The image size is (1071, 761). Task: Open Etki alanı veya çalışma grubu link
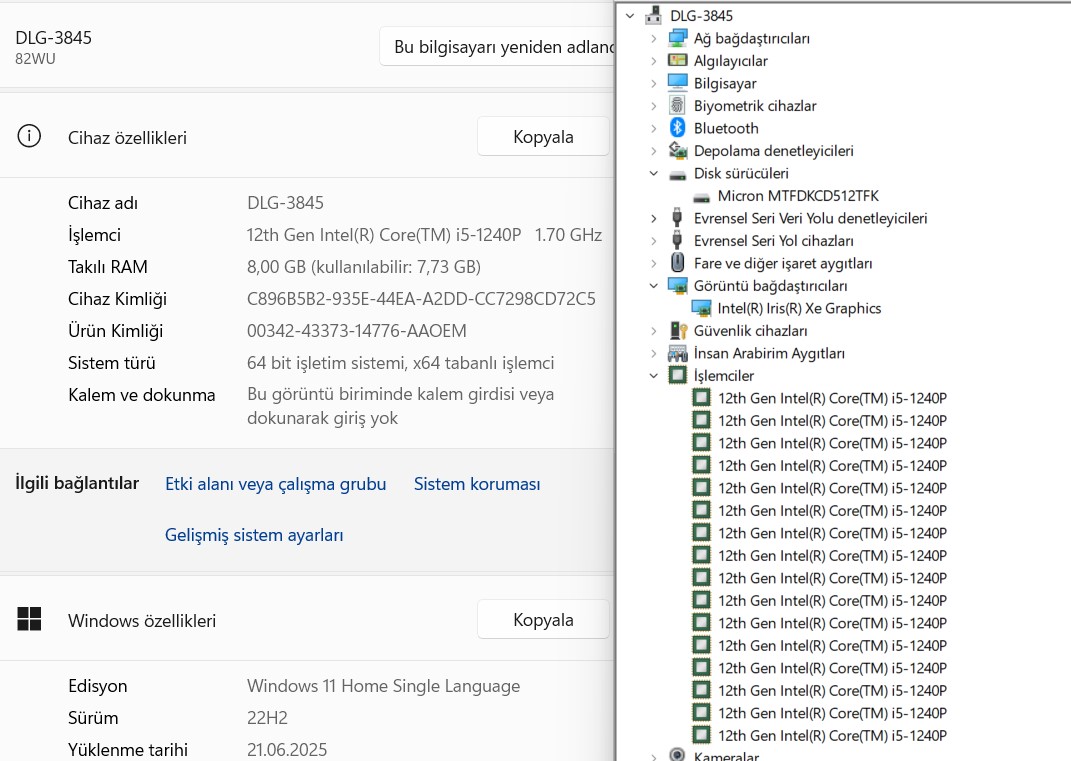(x=275, y=484)
